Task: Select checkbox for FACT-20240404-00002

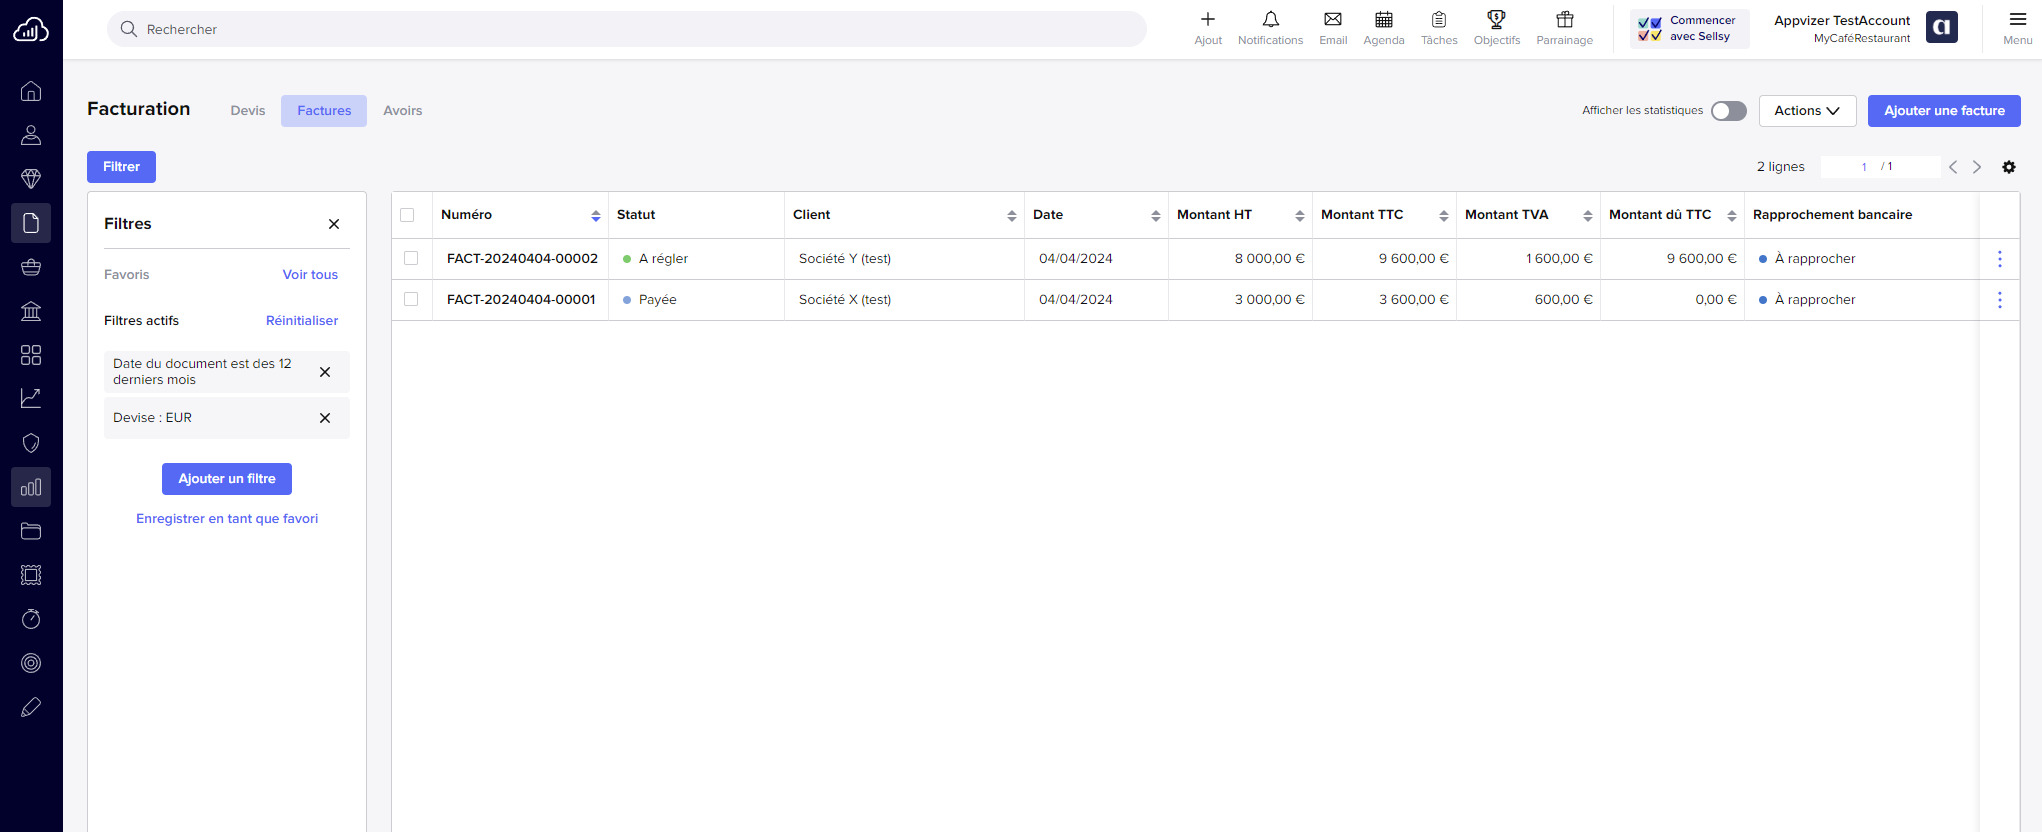Action: point(411,258)
